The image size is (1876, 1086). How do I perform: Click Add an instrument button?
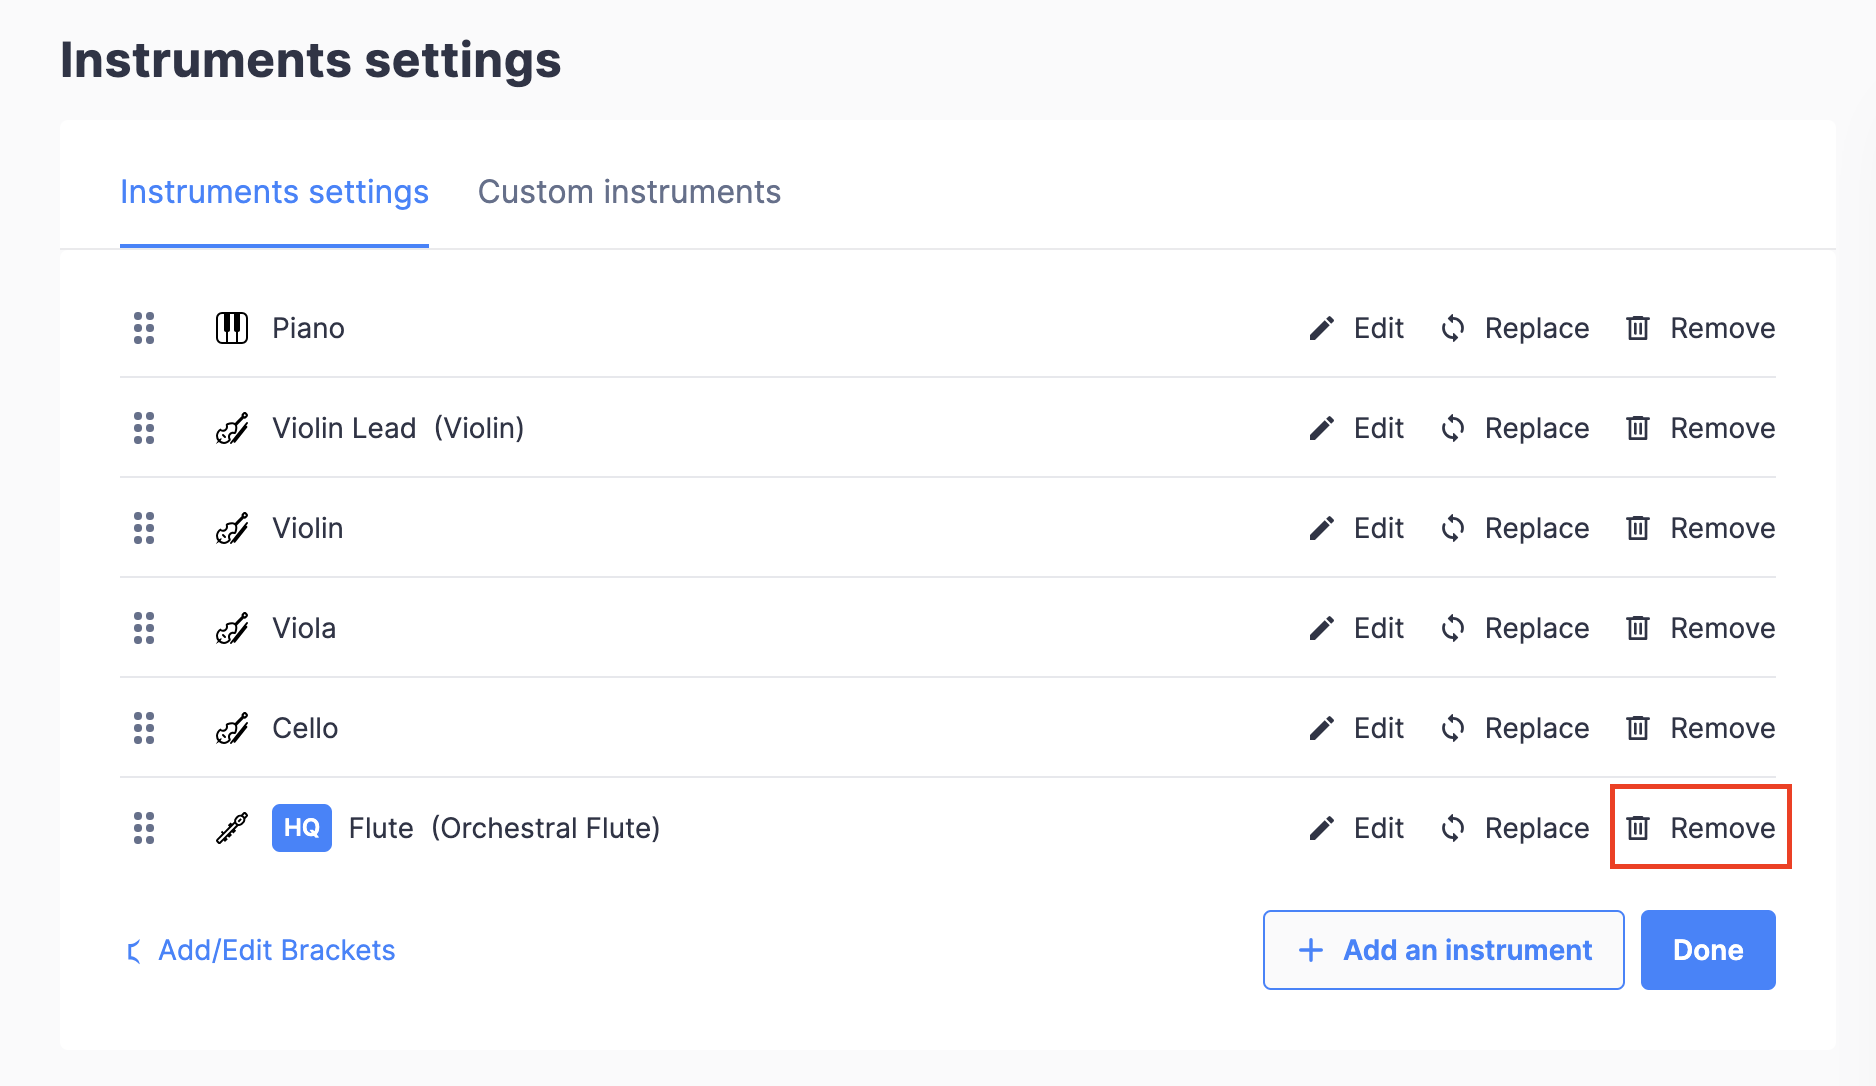pos(1443,950)
